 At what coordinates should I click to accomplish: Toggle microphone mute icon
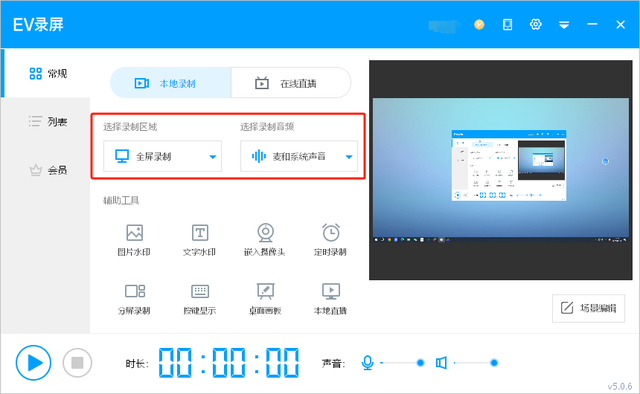pyautogui.click(x=367, y=363)
